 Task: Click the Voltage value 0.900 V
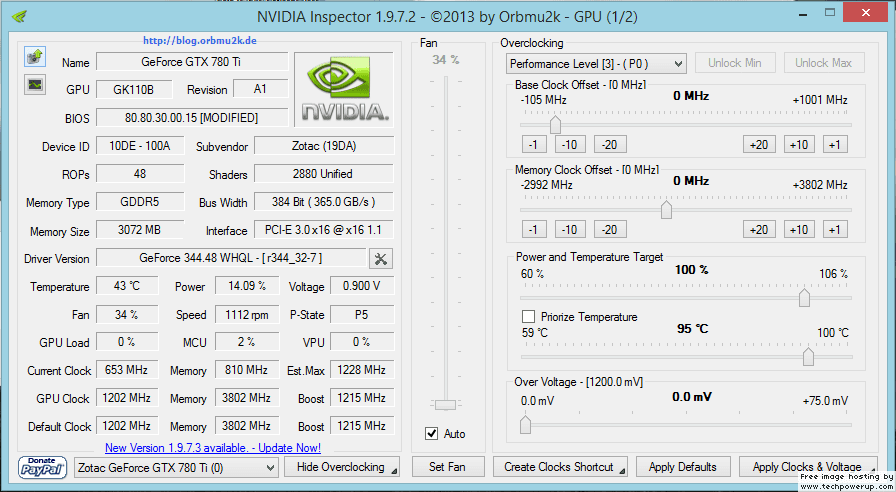(x=362, y=286)
